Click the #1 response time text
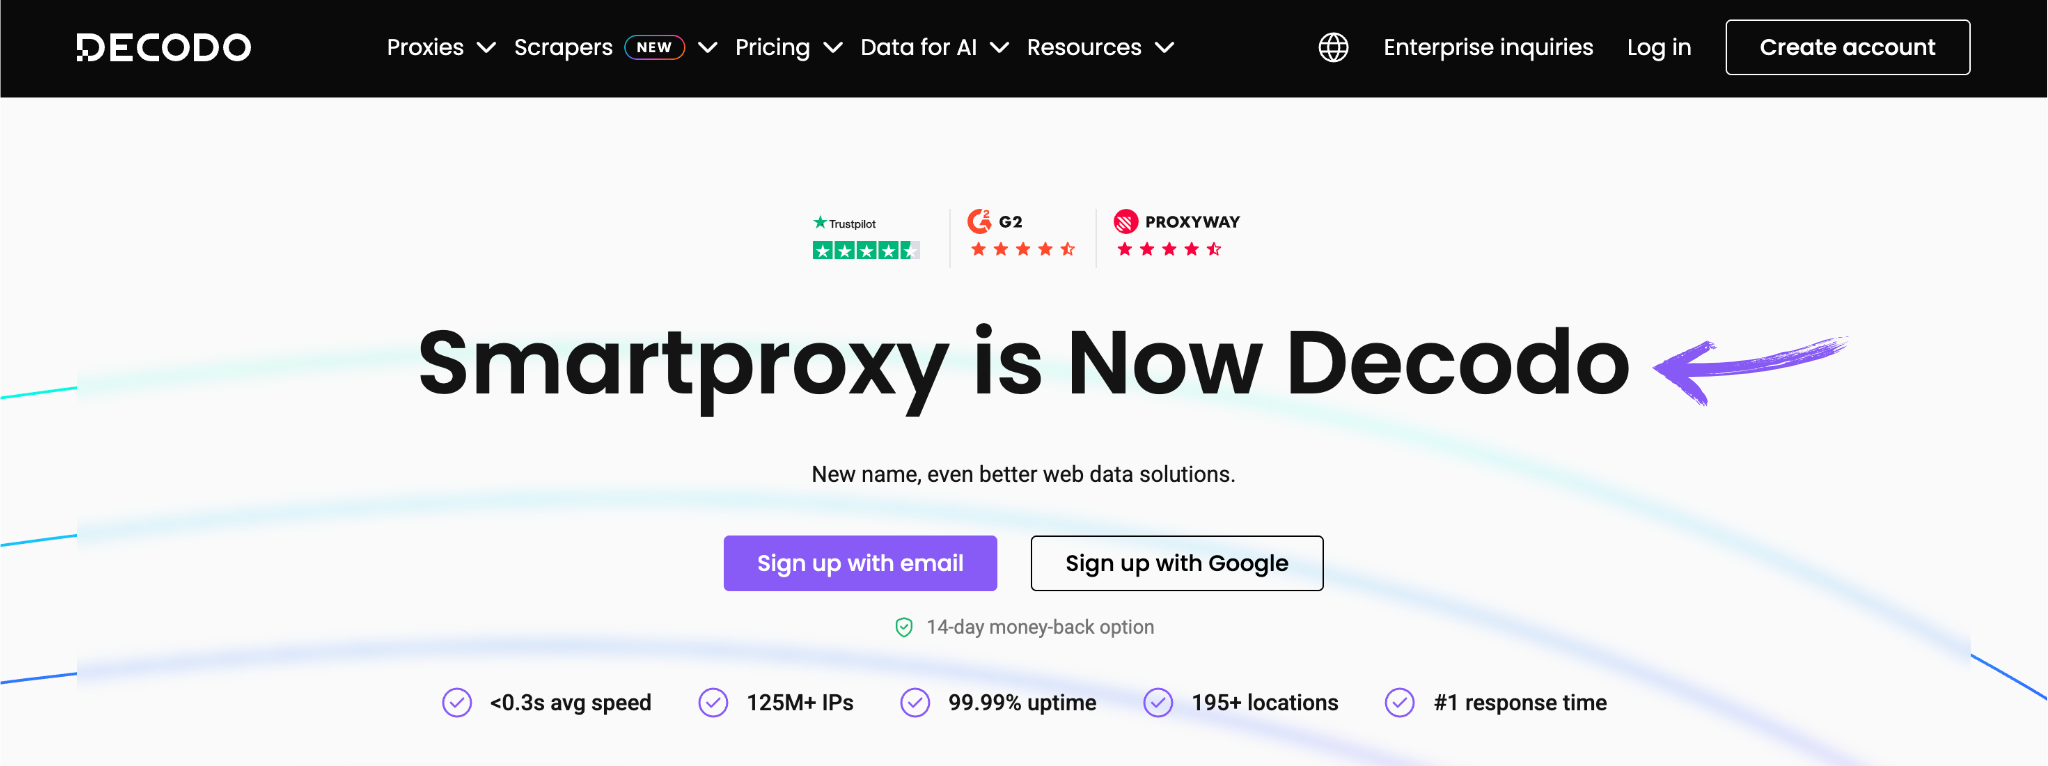 [1520, 703]
